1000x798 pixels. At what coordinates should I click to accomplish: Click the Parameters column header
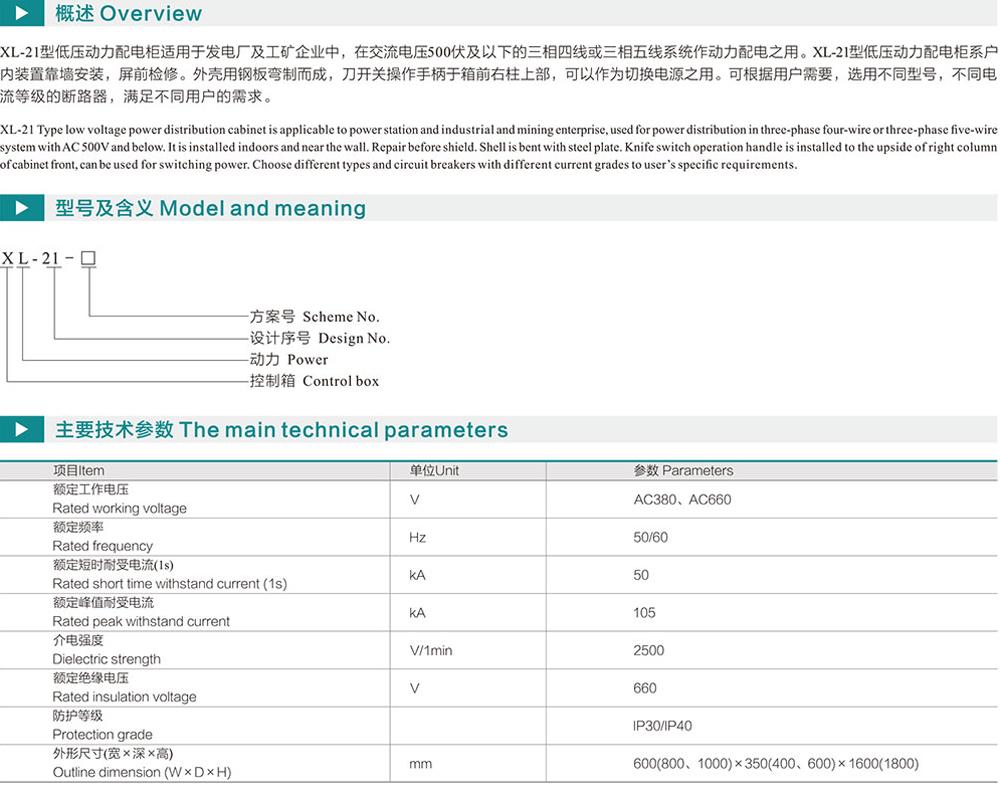[x=683, y=470]
